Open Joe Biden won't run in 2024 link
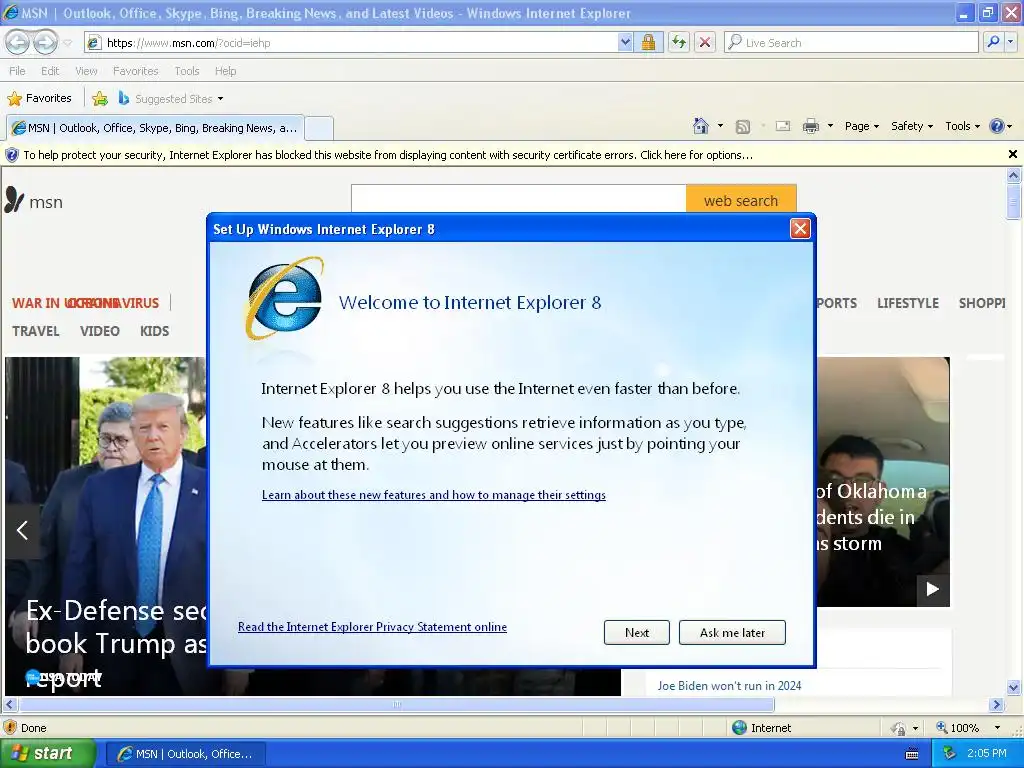The height and width of the screenshot is (768, 1024). 729,686
